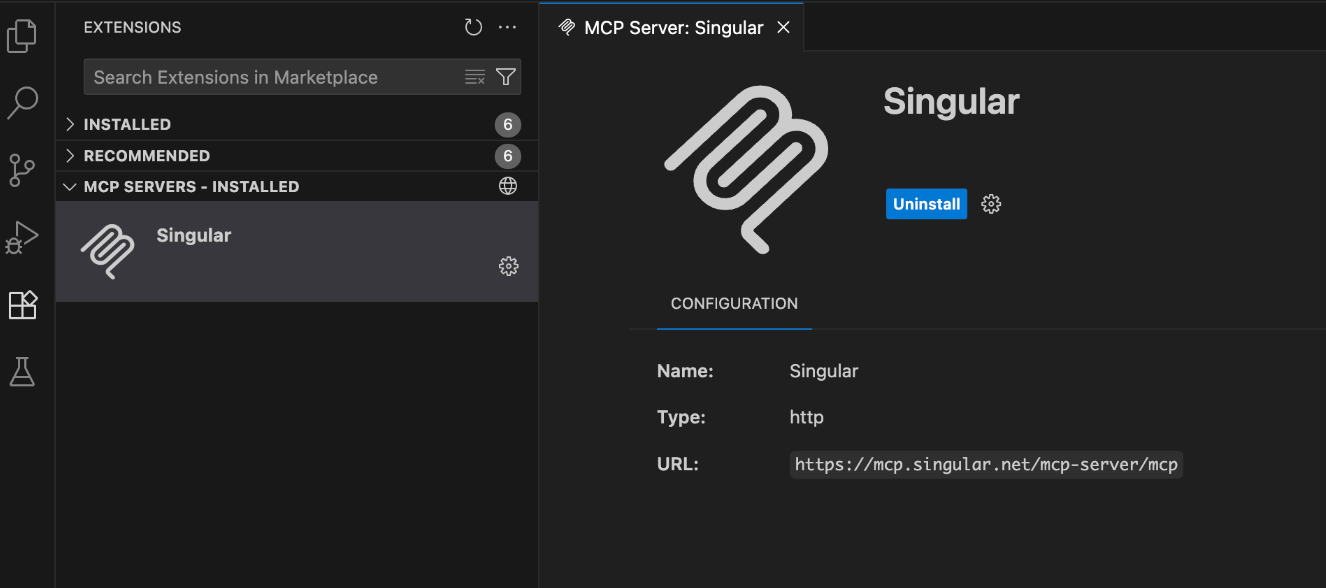
Task: Clear the extensions search filter
Action: pyautogui.click(x=474, y=76)
